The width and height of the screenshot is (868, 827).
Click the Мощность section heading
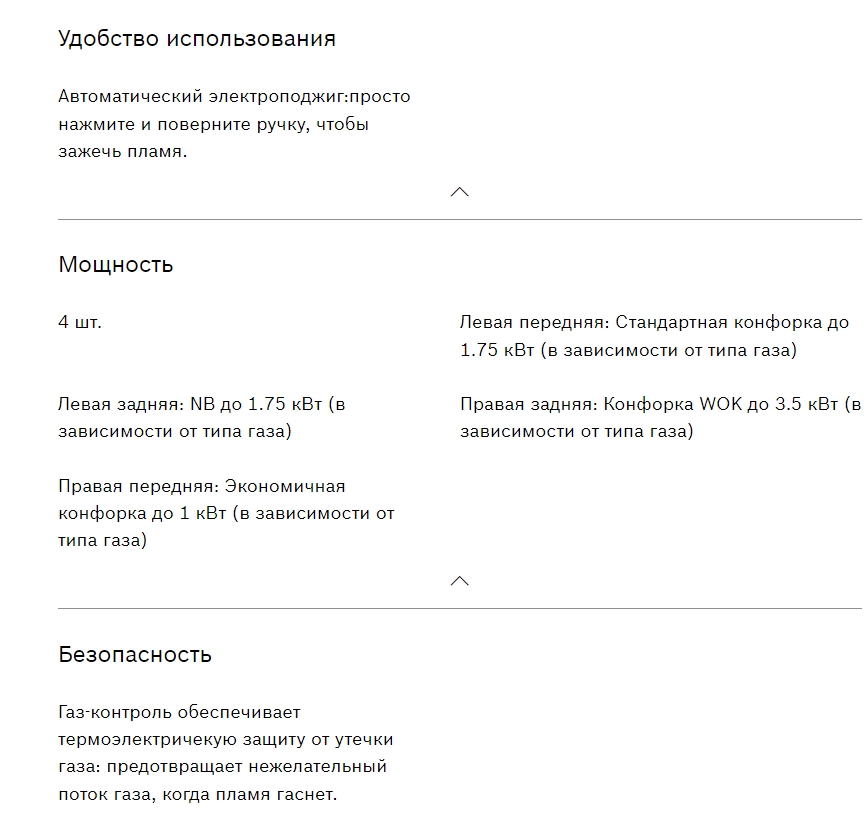click(x=116, y=265)
